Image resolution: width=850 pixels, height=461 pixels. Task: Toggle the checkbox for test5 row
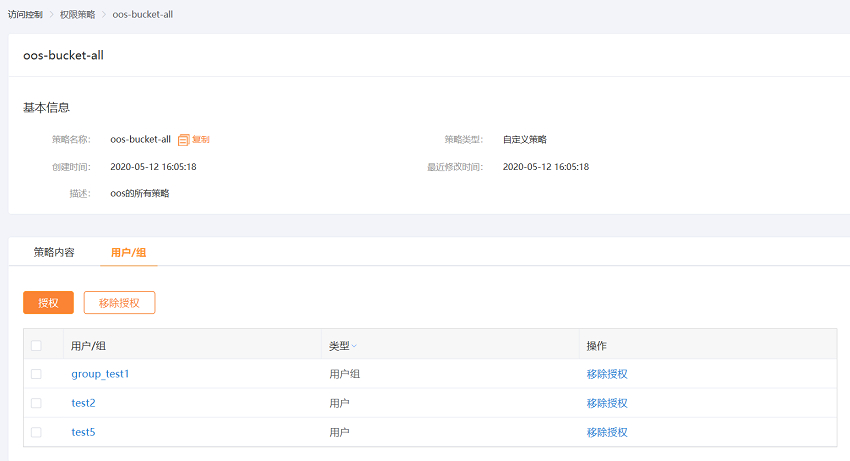pyautogui.click(x=36, y=432)
